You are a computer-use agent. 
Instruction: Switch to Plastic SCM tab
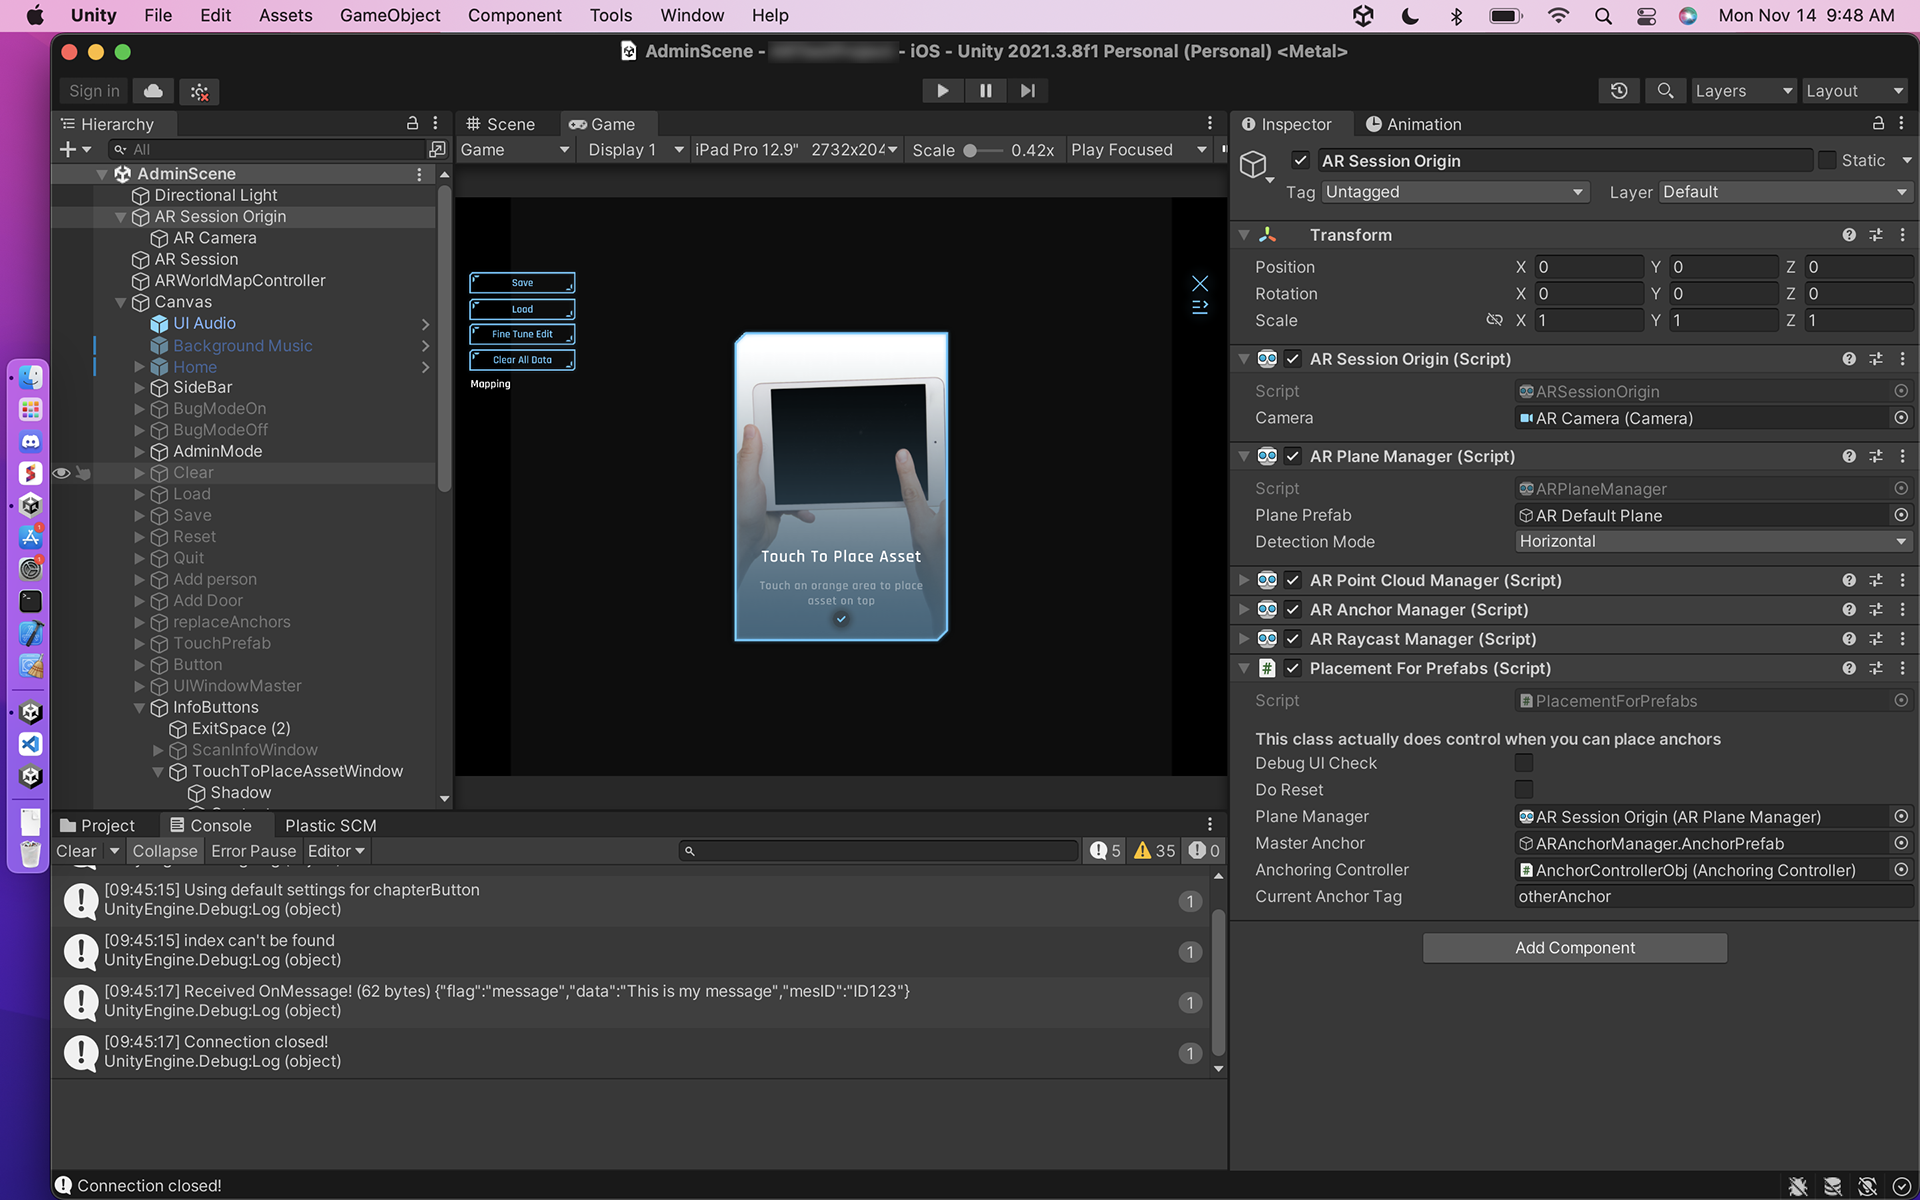click(x=331, y=825)
